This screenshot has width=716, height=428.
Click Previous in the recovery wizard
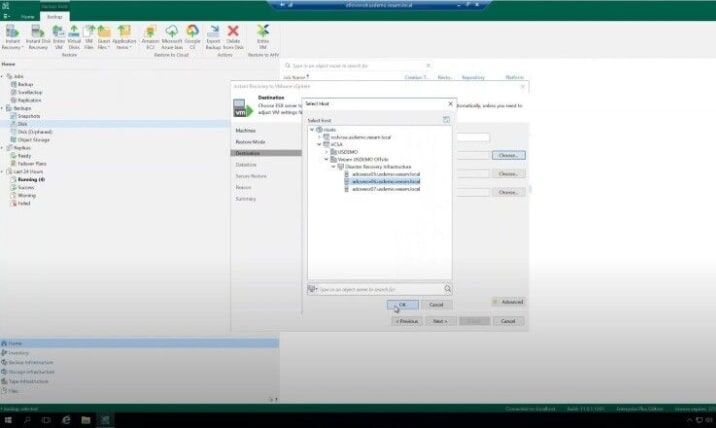click(406, 321)
